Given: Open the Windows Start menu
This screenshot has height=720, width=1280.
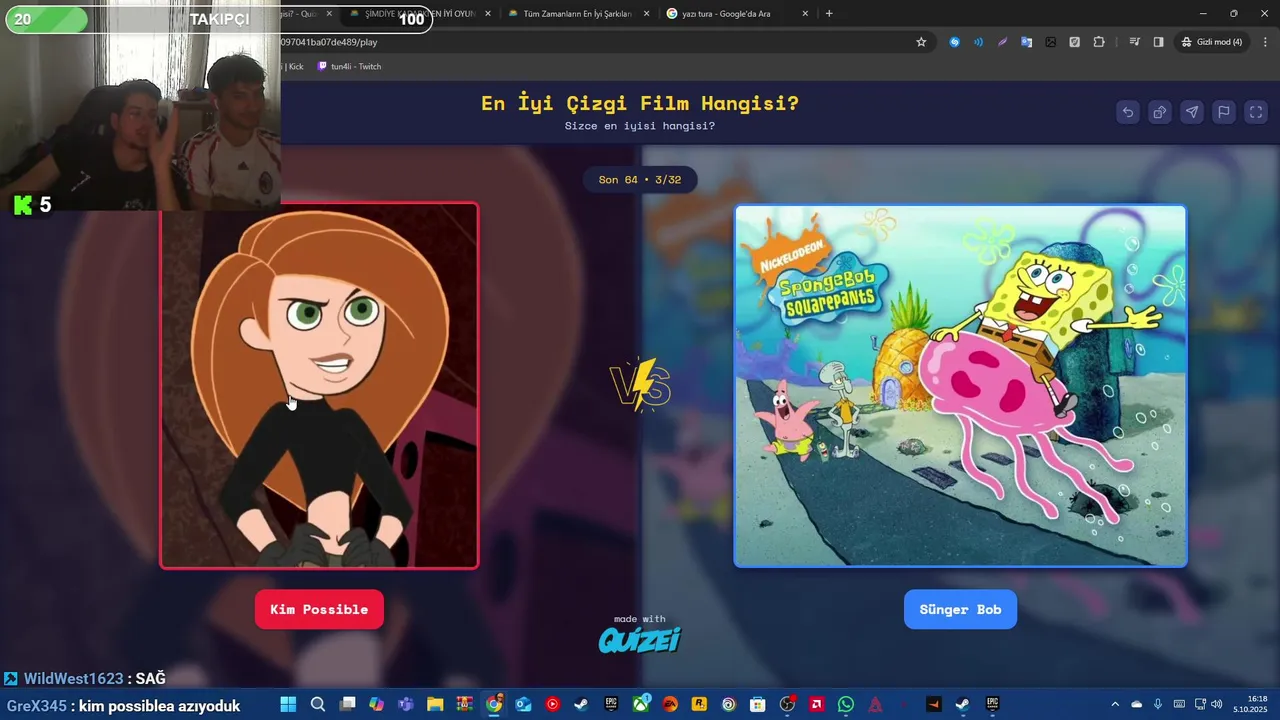Looking at the screenshot, I should (x=288, y=704).
